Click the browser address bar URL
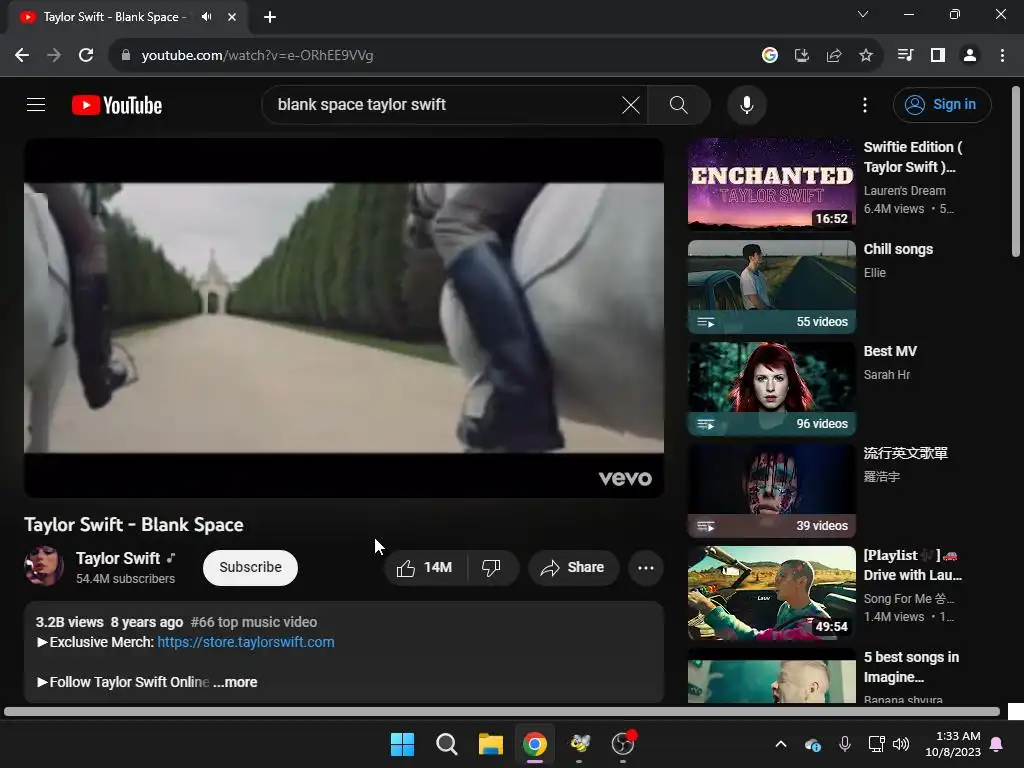 coord(257,56)
